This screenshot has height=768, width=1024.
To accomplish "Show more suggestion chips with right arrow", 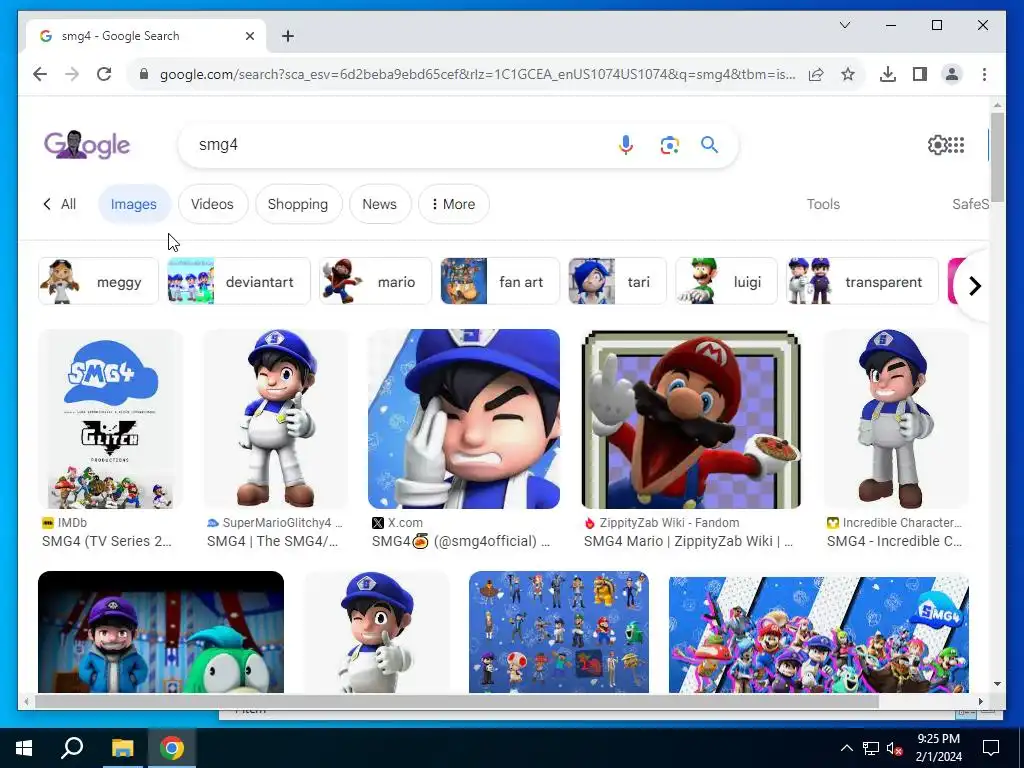I will tap(974, 285).
